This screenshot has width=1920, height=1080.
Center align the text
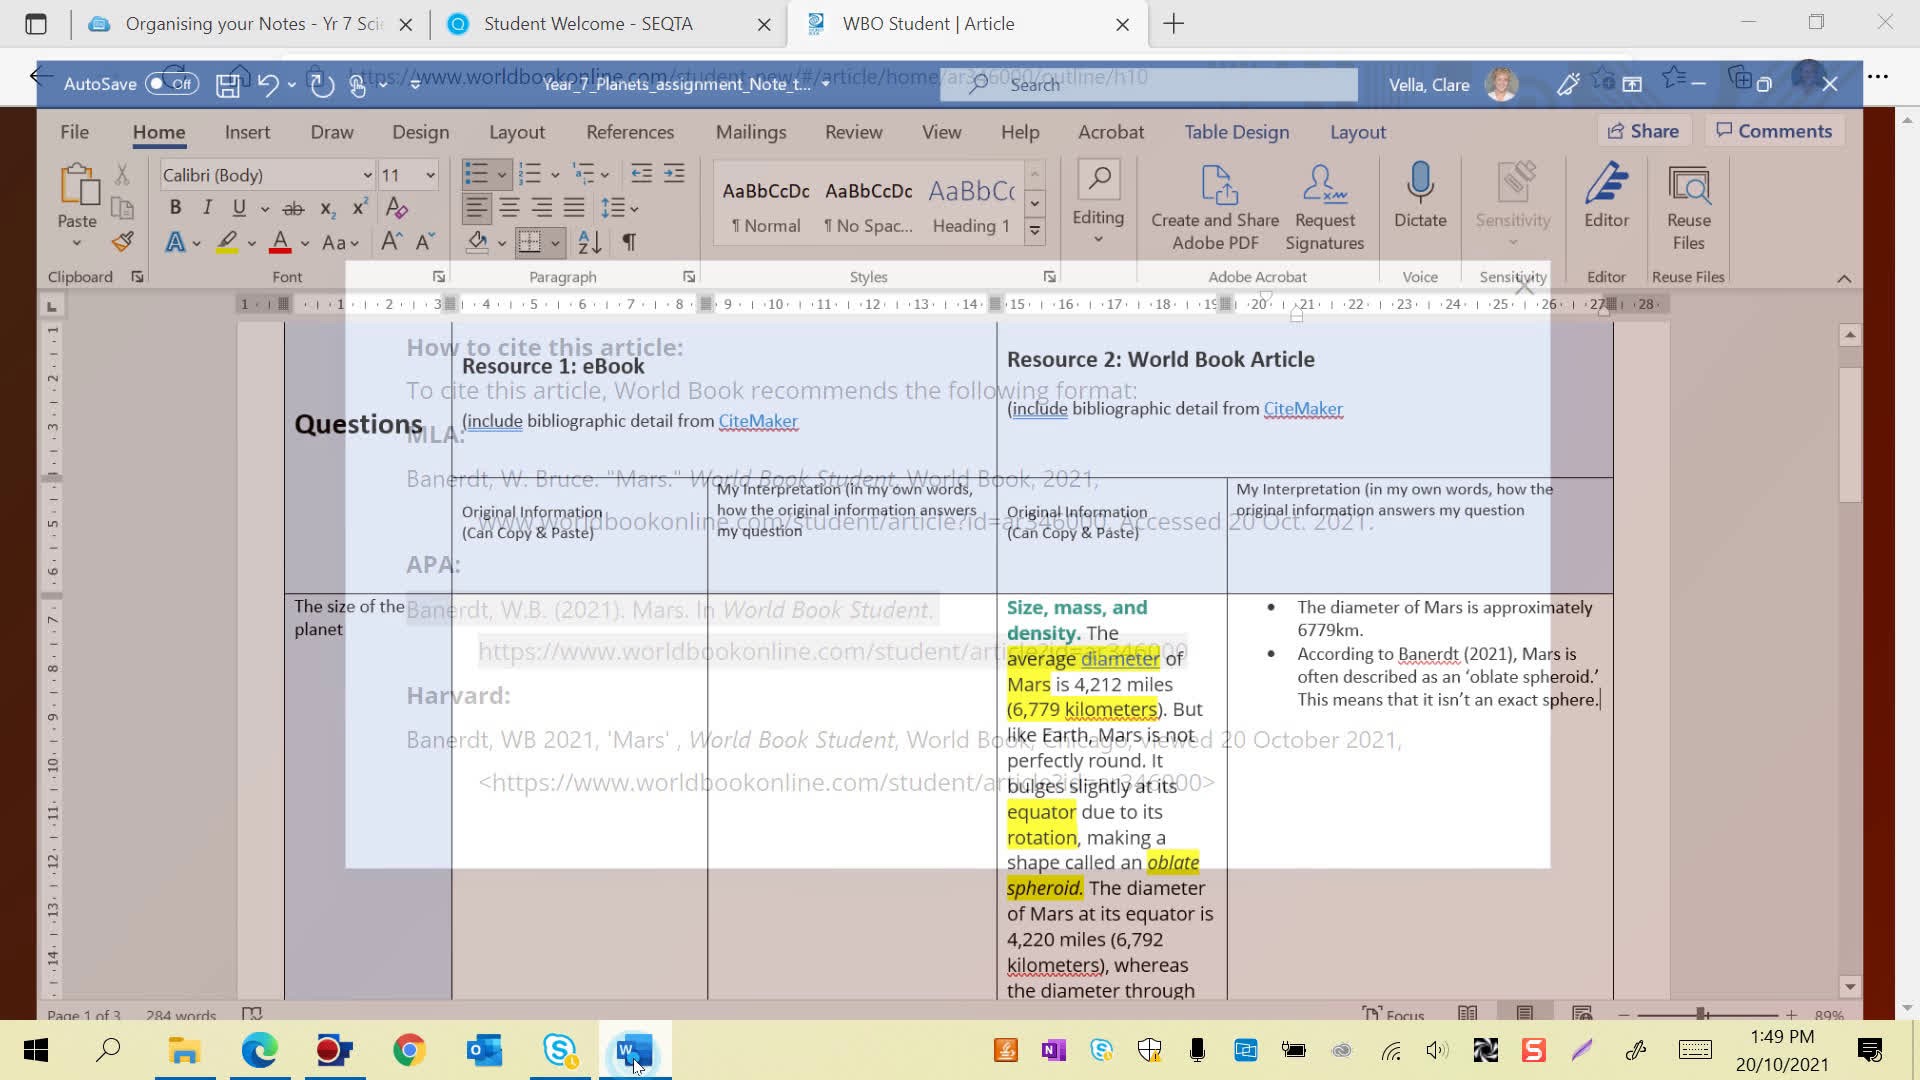click(509, 208)
